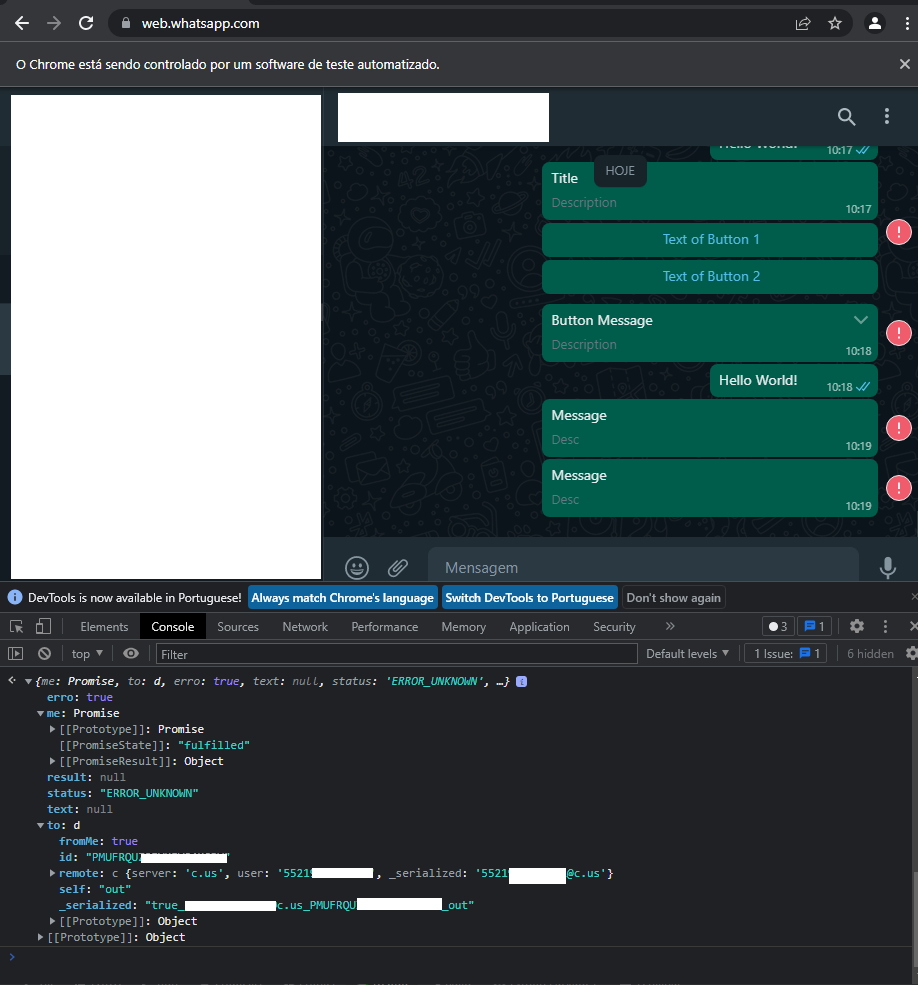Click the console prompt line
919x986 pixels.
(459, 957)
